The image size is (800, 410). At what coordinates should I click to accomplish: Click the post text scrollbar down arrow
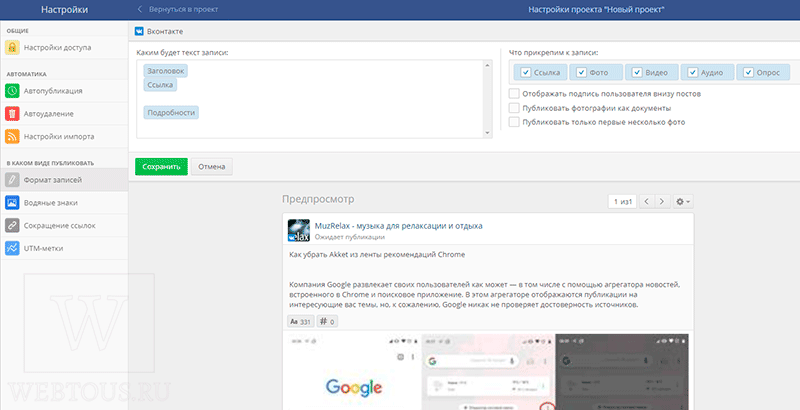pyautogui.click(x=488, y=133)
